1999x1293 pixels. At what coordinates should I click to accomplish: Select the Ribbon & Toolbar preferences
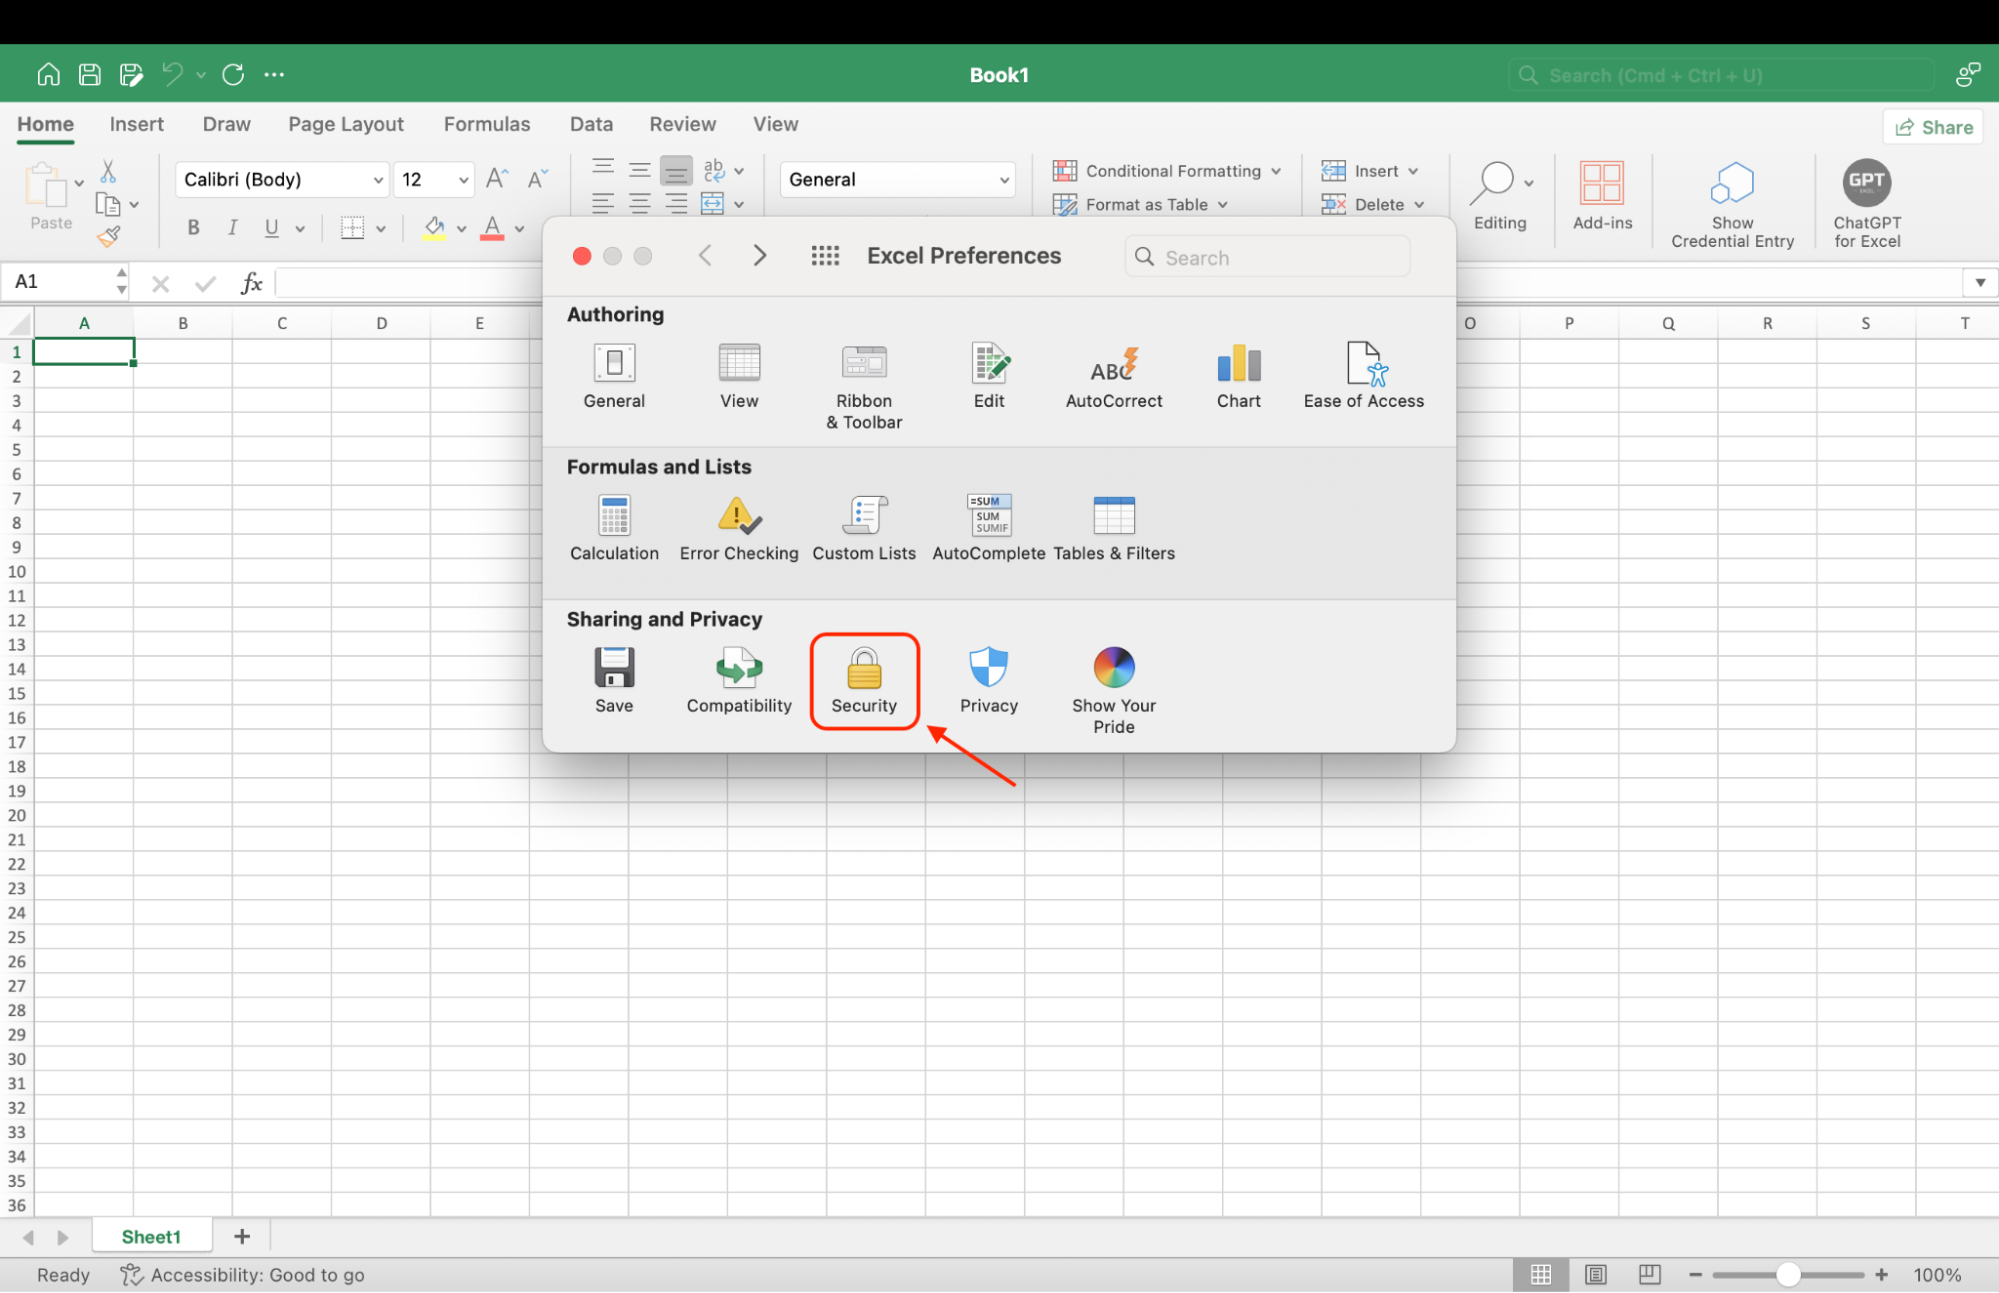(863, 385)
